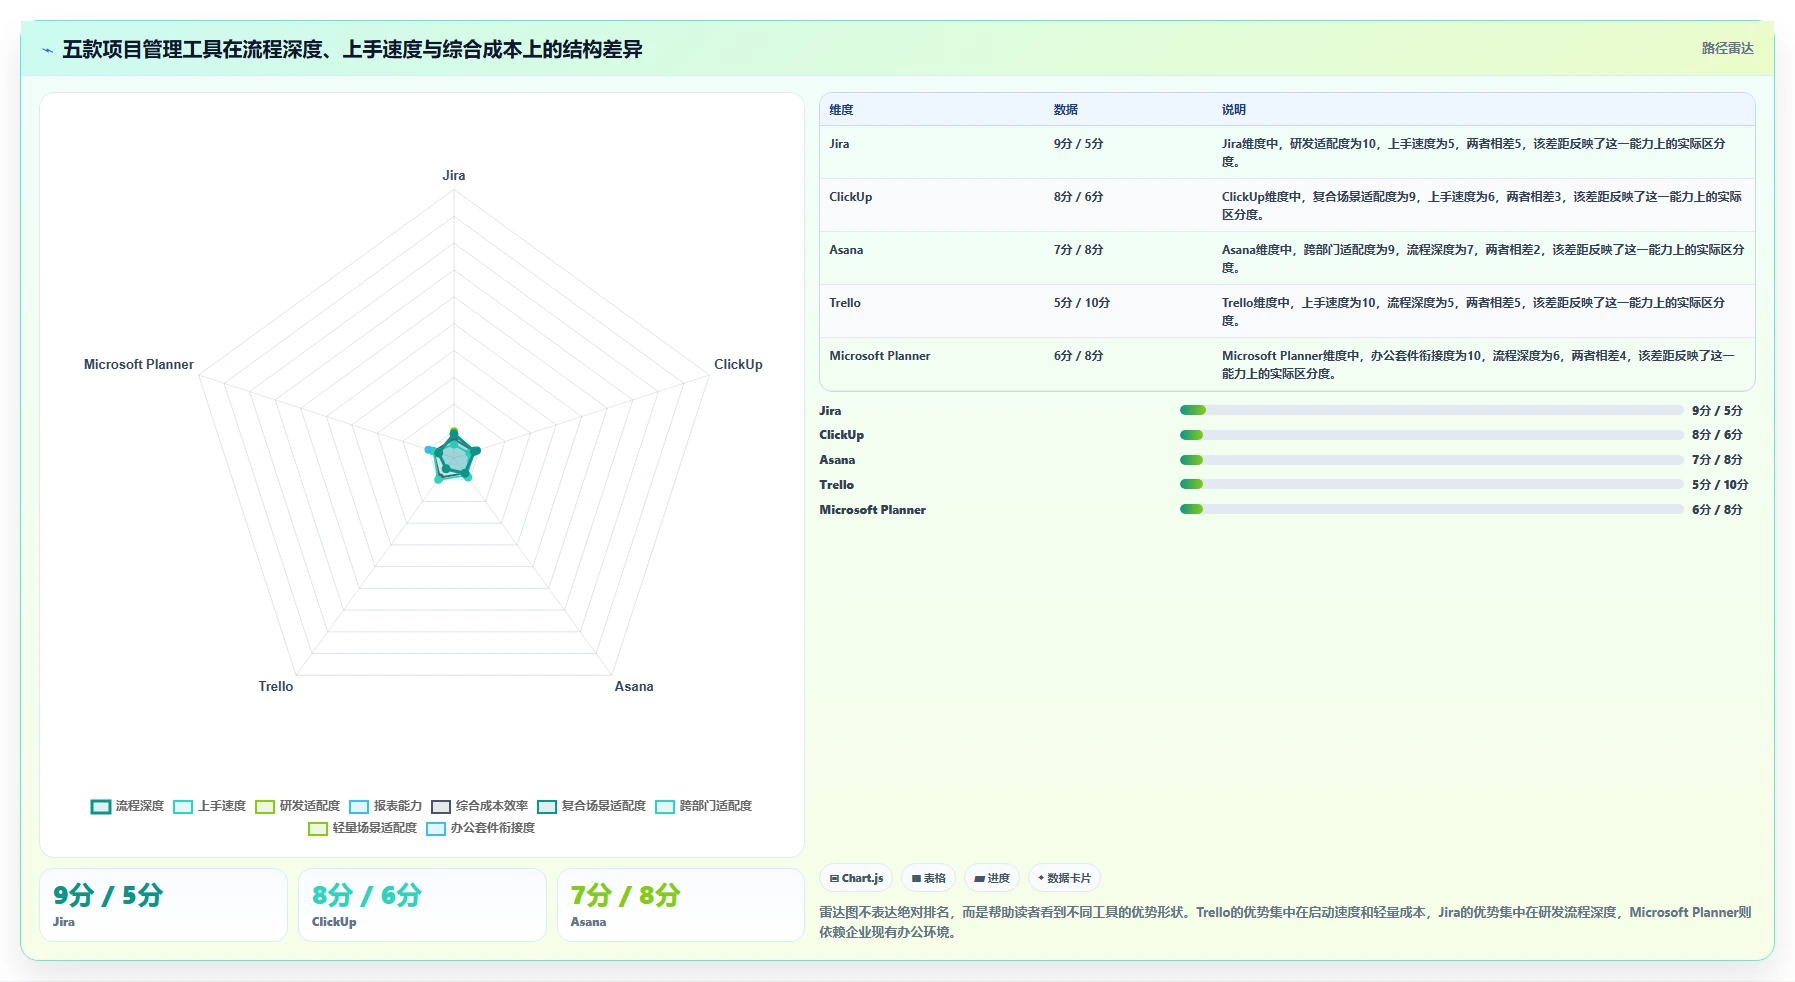The width and height of the screenshot is (1795, 982).
Task: Click the Trello progress bar
Action: pos(1431,484)
